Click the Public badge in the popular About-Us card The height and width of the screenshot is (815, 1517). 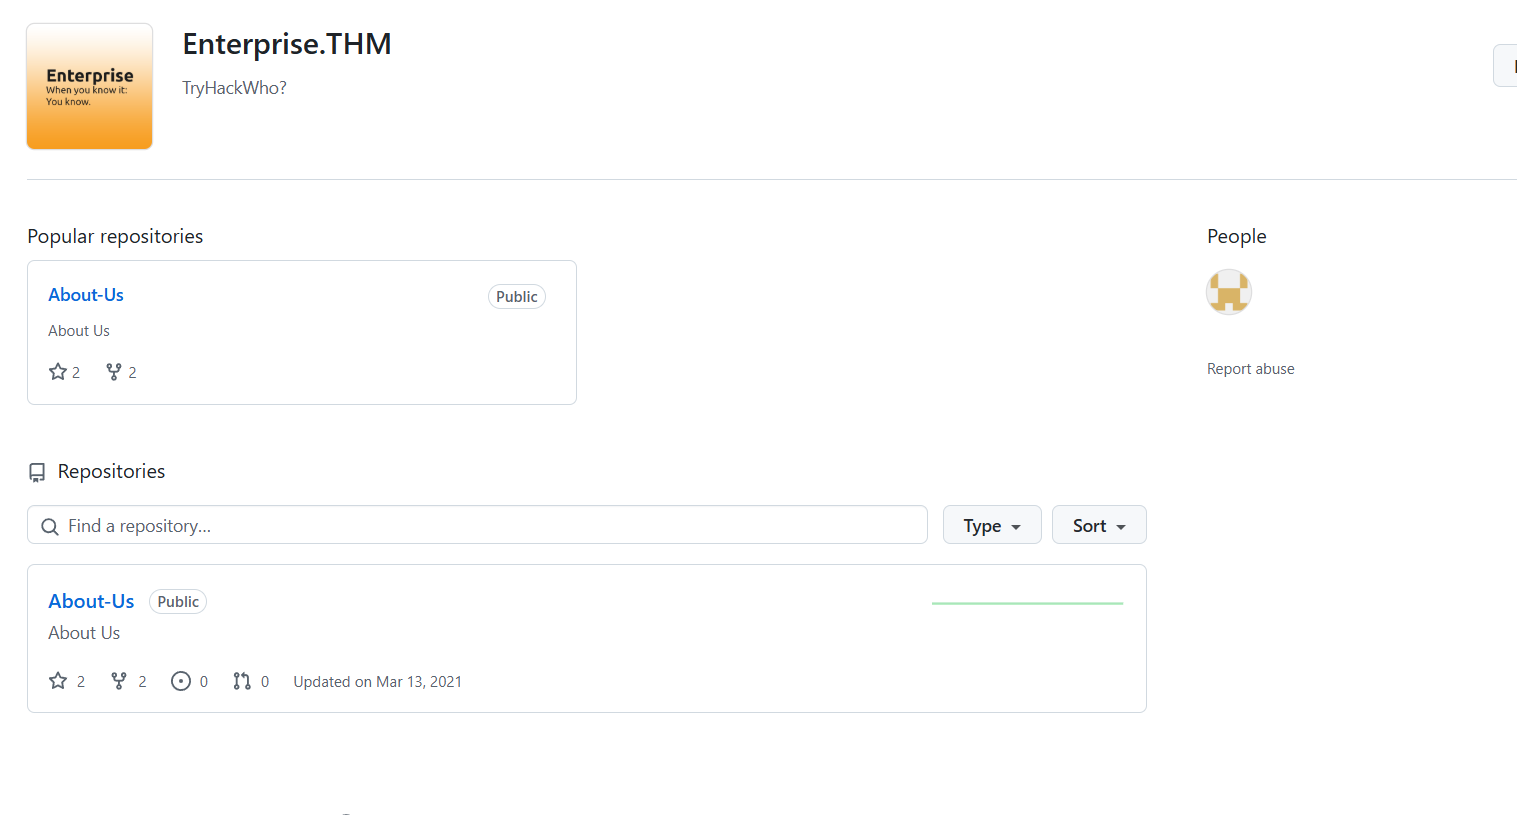516,297
